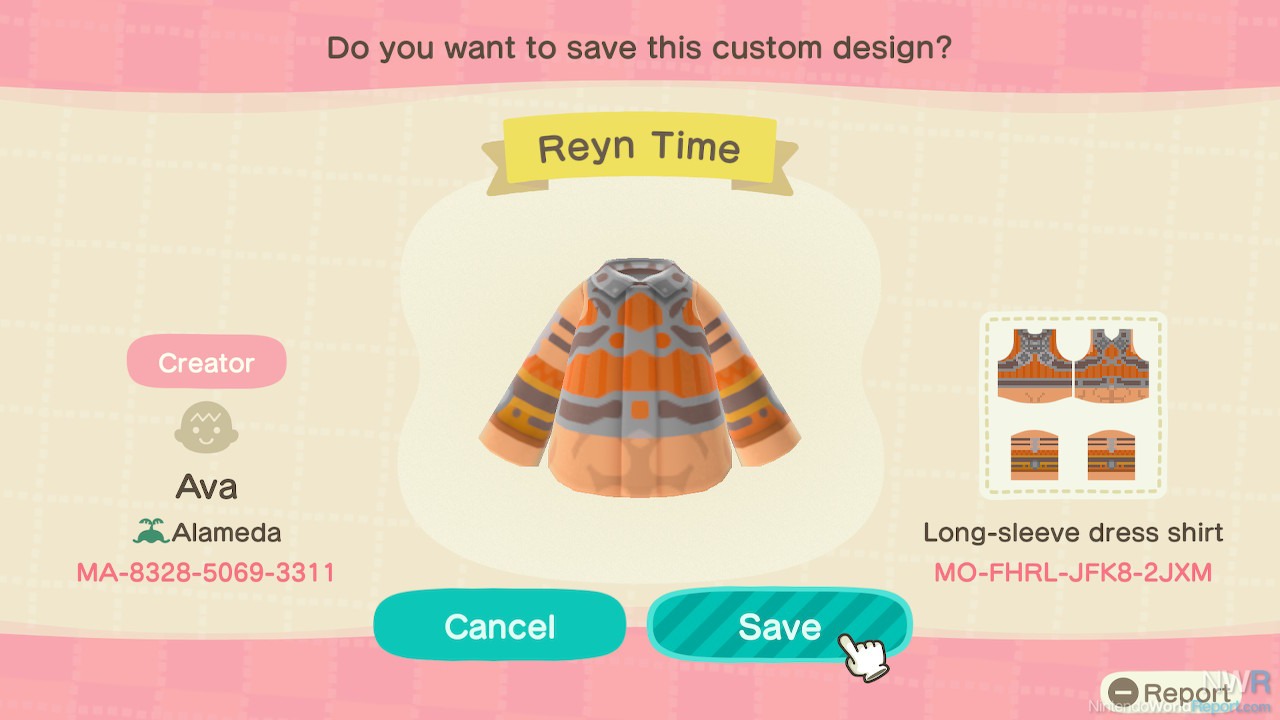Select the creator's smiling face icon
The image size is (1280, 720).
206,430
